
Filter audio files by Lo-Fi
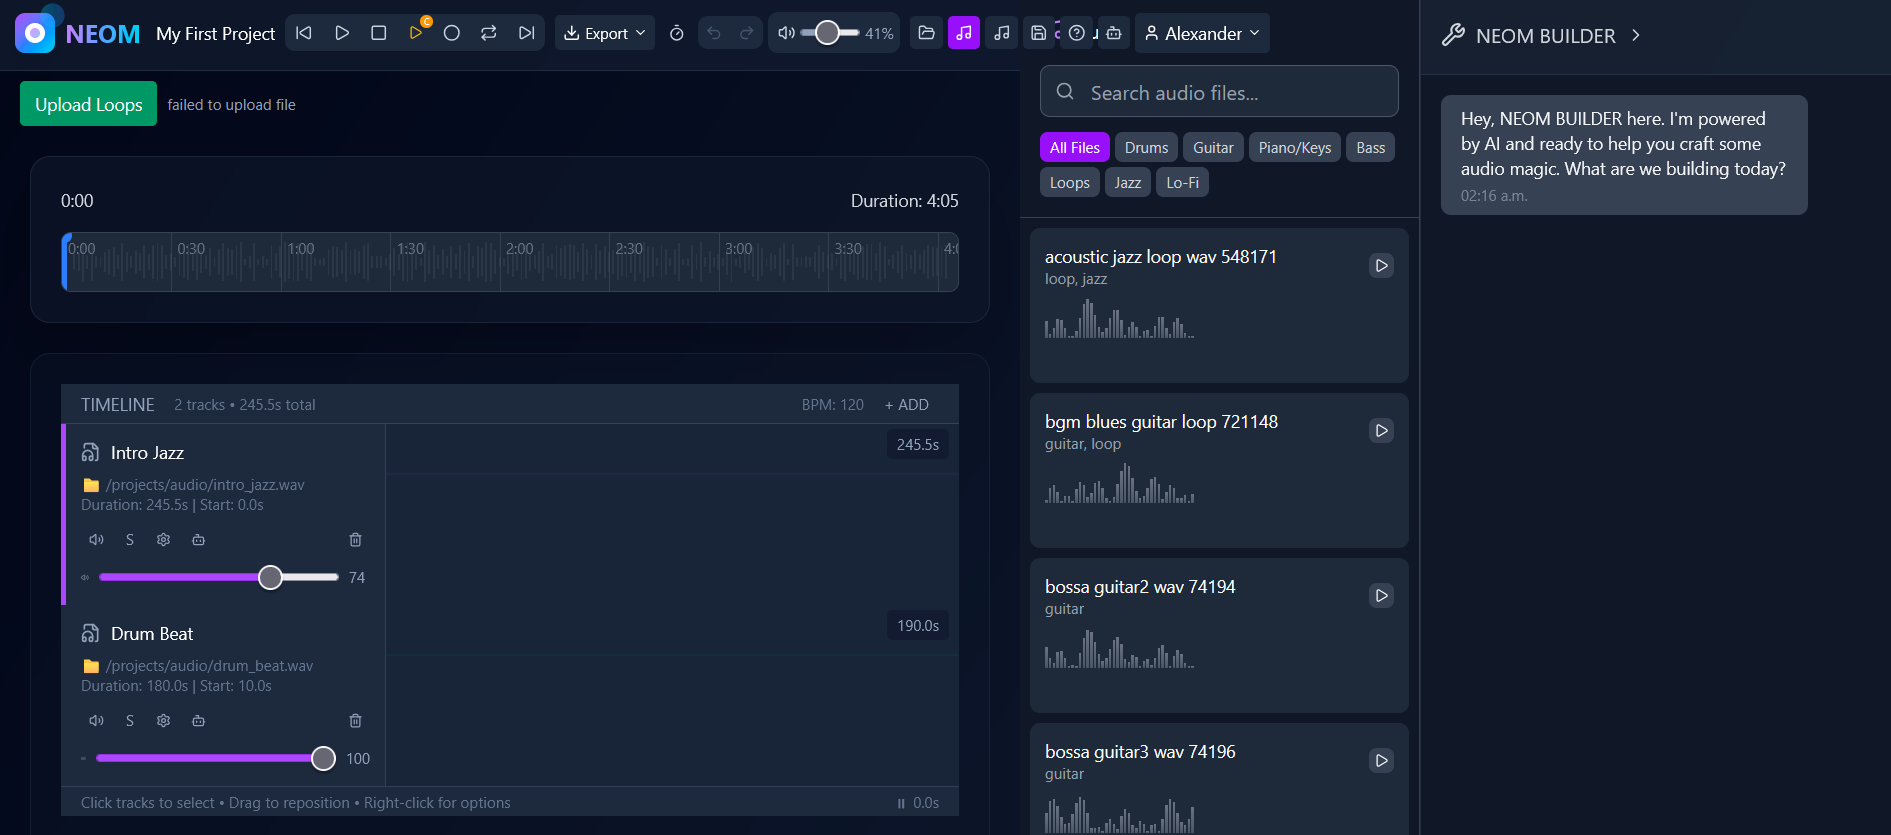[1182, 183]
